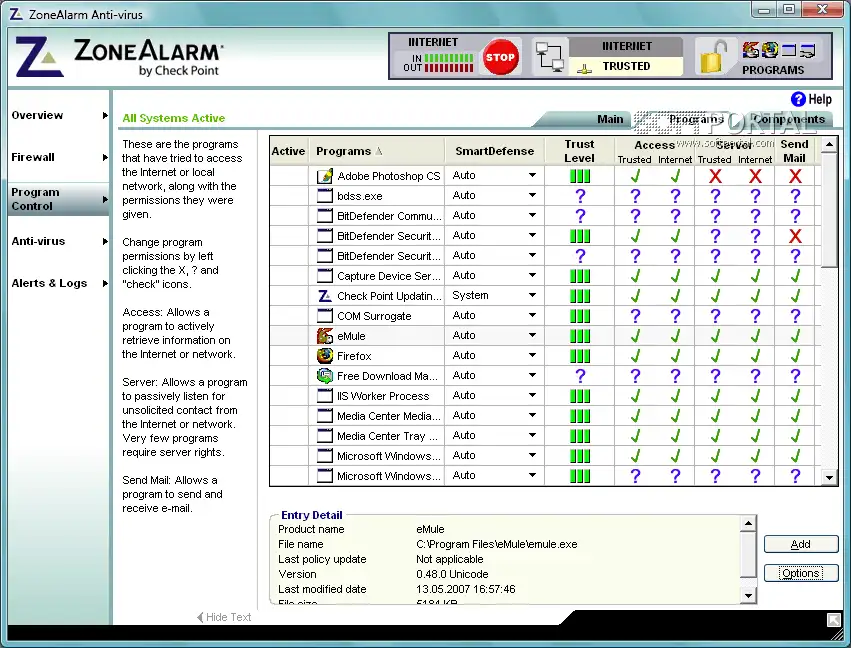
Task: Select the Media Center Tray program row
Action: pos(544,436)
